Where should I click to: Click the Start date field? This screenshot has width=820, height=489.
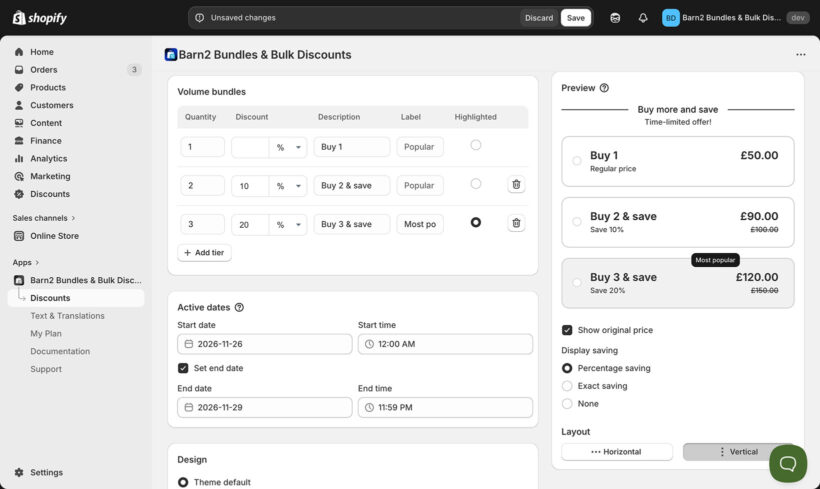[x=264, y=344]
